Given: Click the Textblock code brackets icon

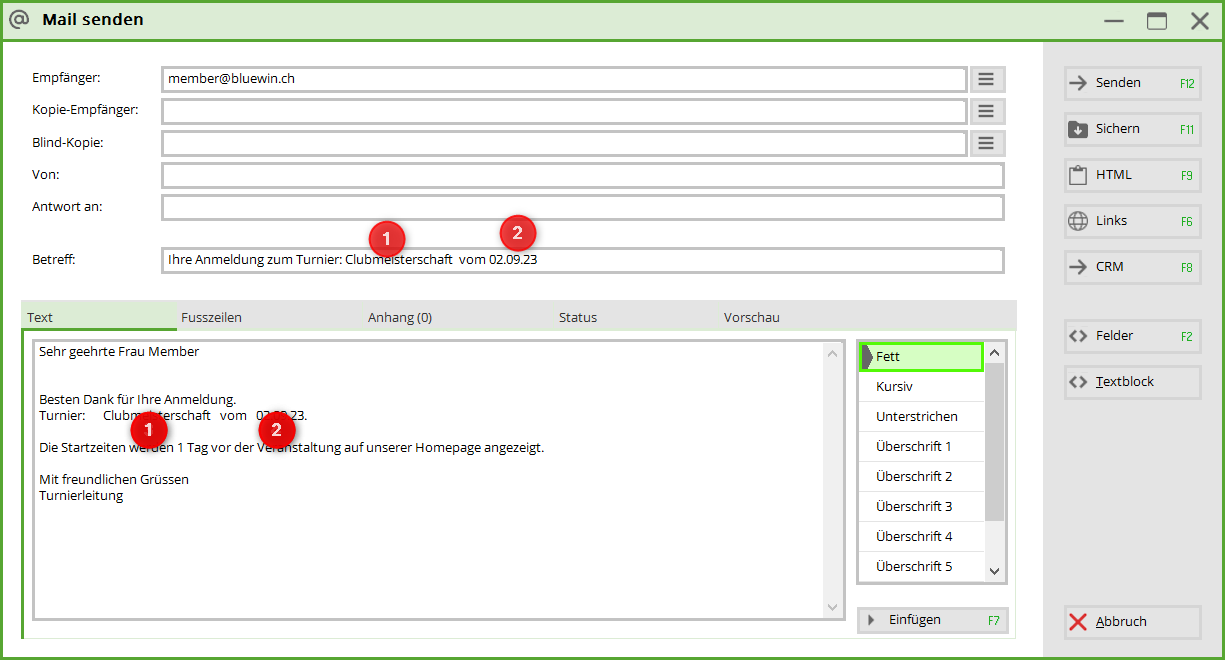Looking at the screenshot, I should (1078, 382).
